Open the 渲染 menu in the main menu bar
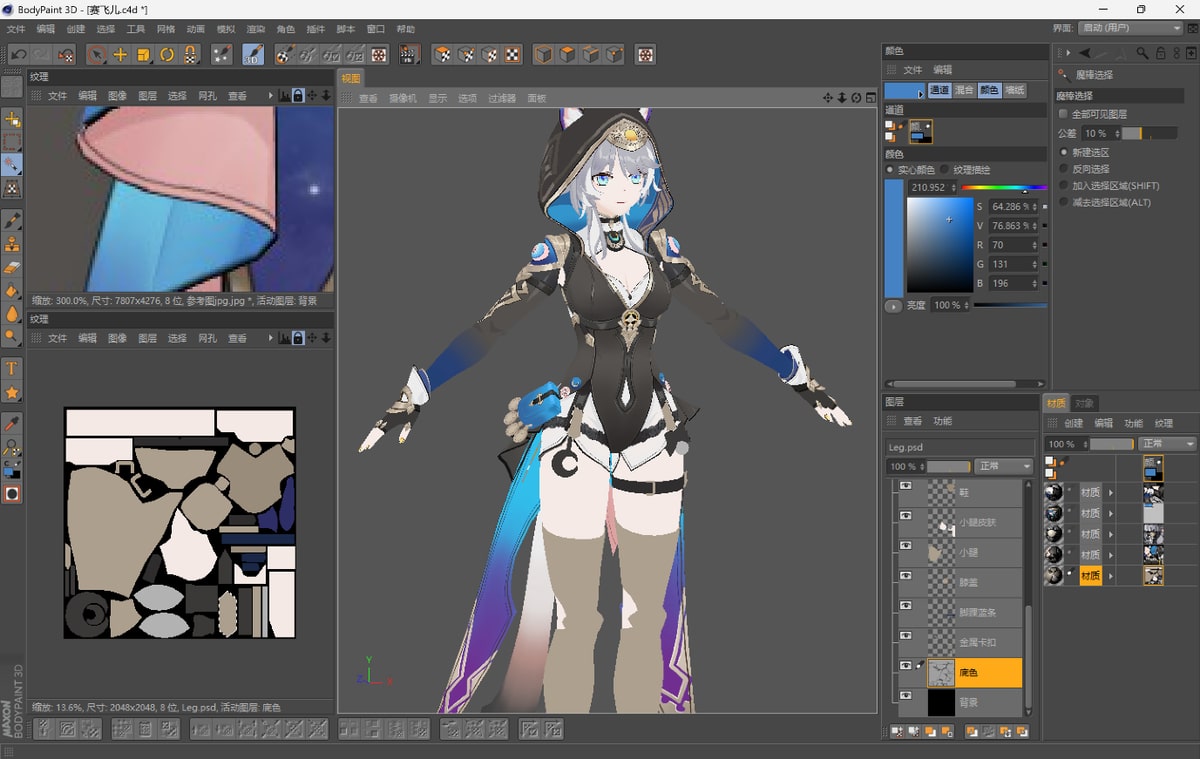The width and height of the screenshot is (1200, 759). (255, 29)
